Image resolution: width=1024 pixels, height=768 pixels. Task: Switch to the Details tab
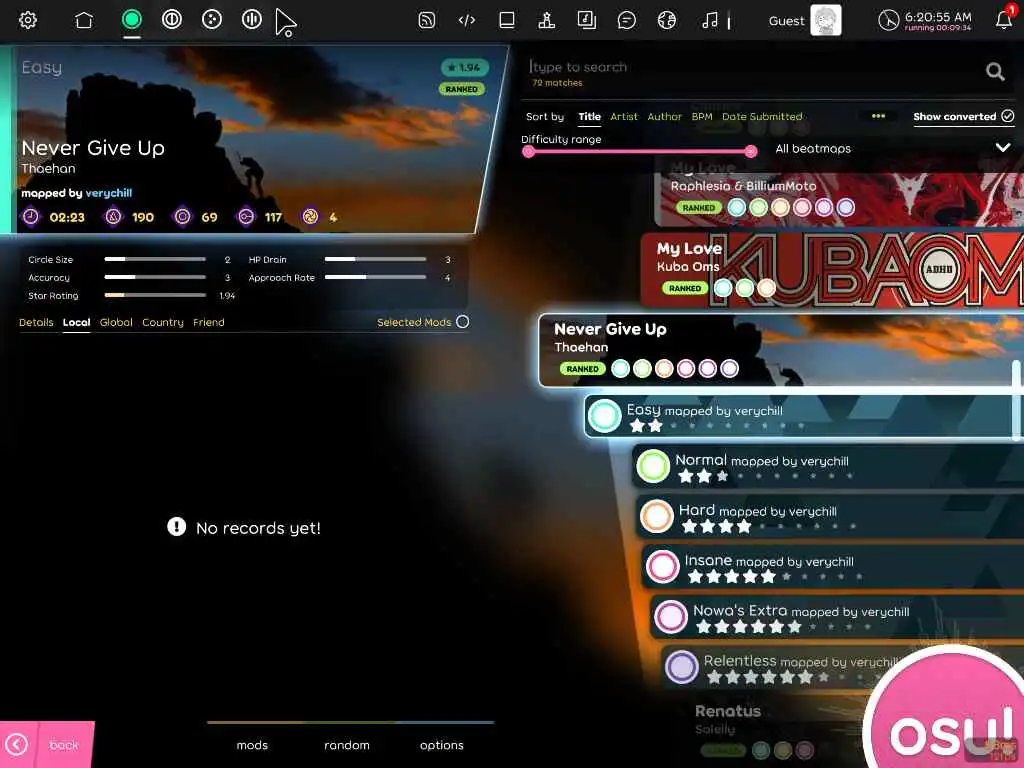36,322
